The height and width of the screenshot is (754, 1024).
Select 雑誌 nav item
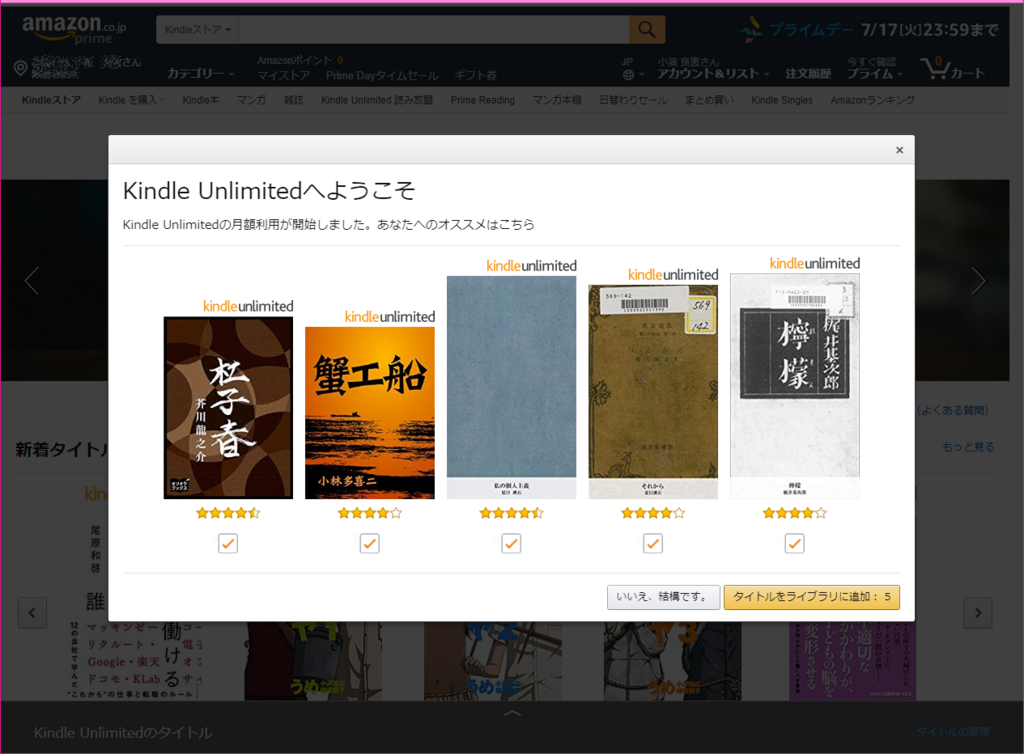(x=293, y=100)
